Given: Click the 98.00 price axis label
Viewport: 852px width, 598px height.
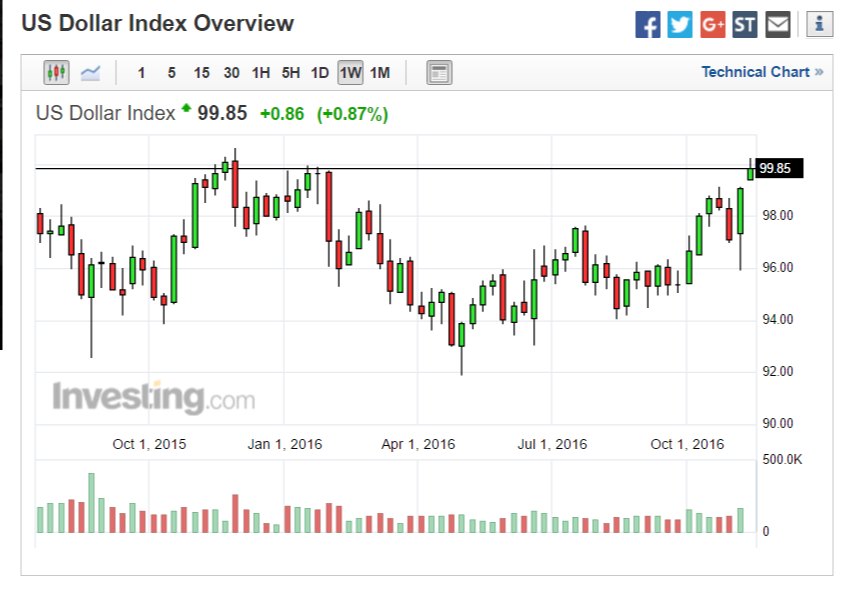Looking at the screenshot, I should (778, 215).
